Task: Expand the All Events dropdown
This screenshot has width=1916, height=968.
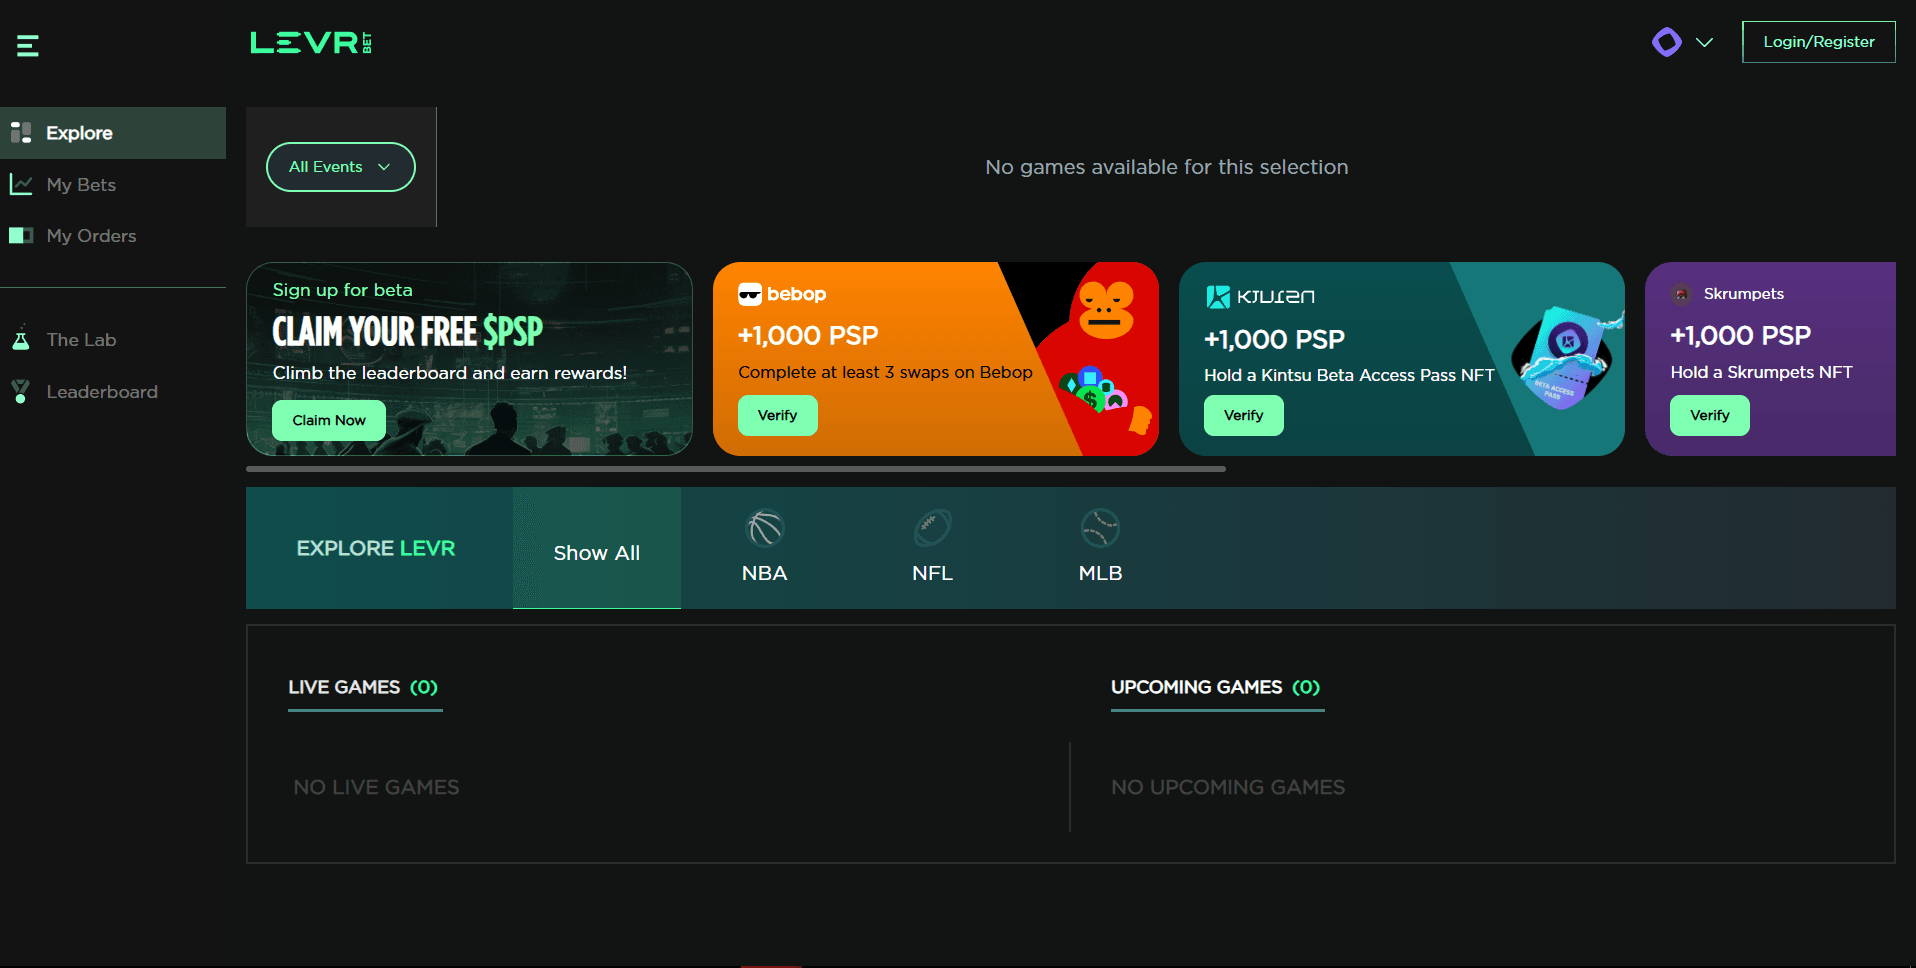Action: tap(340, 167)
